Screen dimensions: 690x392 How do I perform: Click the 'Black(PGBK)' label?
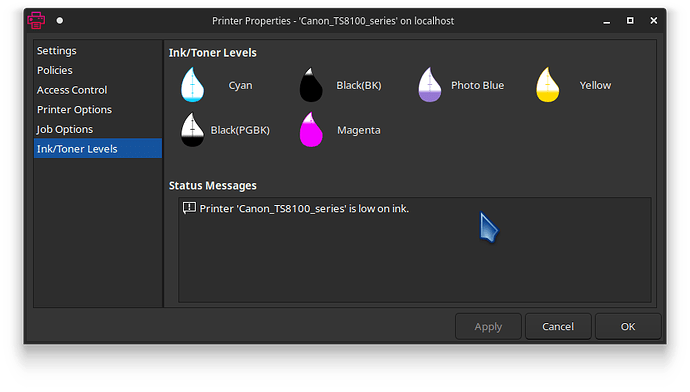click(240, 130)
